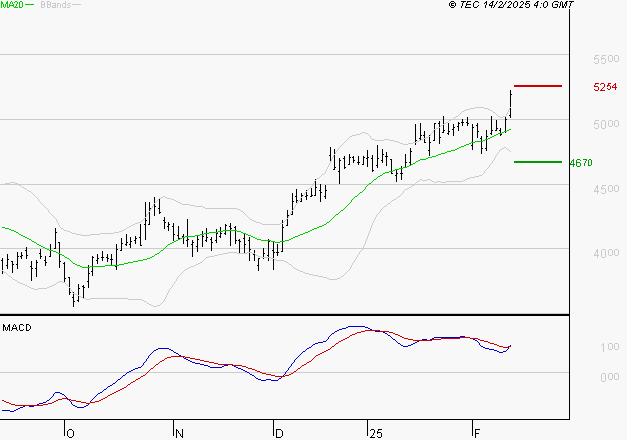Click the green 4670 support line
This screenshot has width=627, height=440.
coord(538,162)
